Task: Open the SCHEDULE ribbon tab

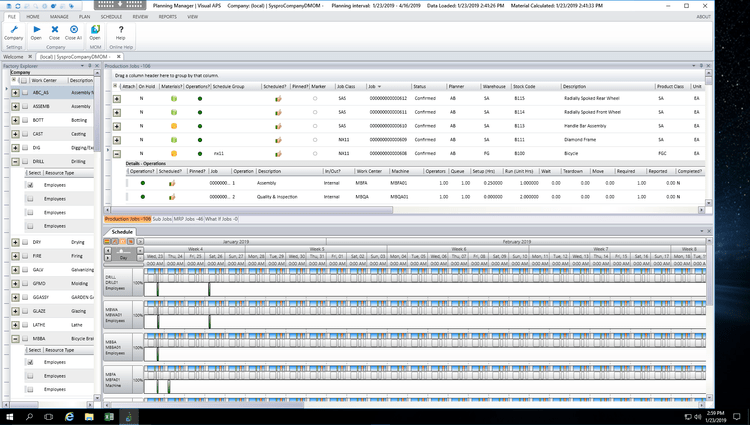Action: click(111, 17)
